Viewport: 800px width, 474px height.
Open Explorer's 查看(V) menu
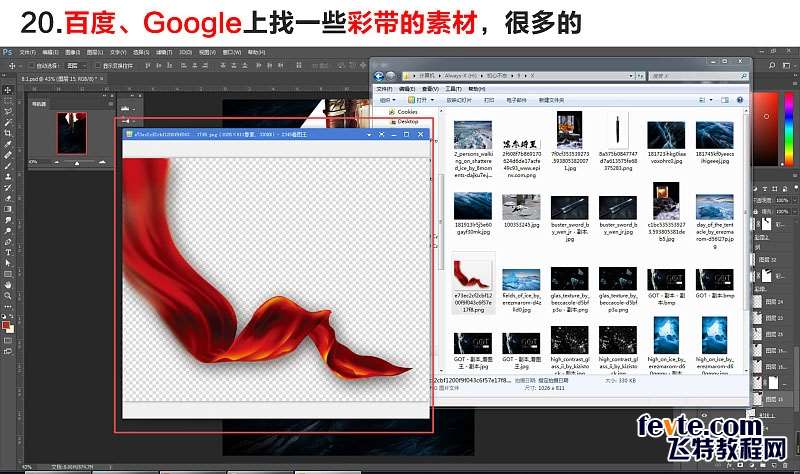click(430, 89)
